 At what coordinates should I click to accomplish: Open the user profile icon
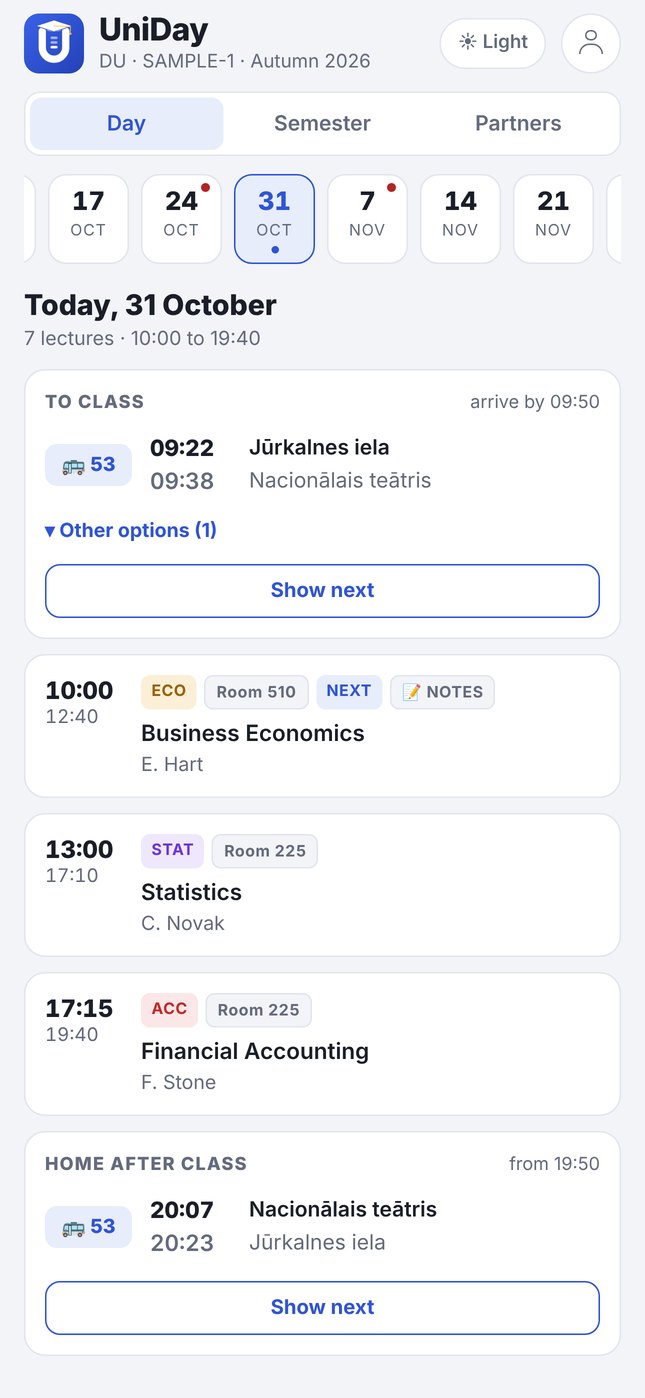[x=591, y=44]
